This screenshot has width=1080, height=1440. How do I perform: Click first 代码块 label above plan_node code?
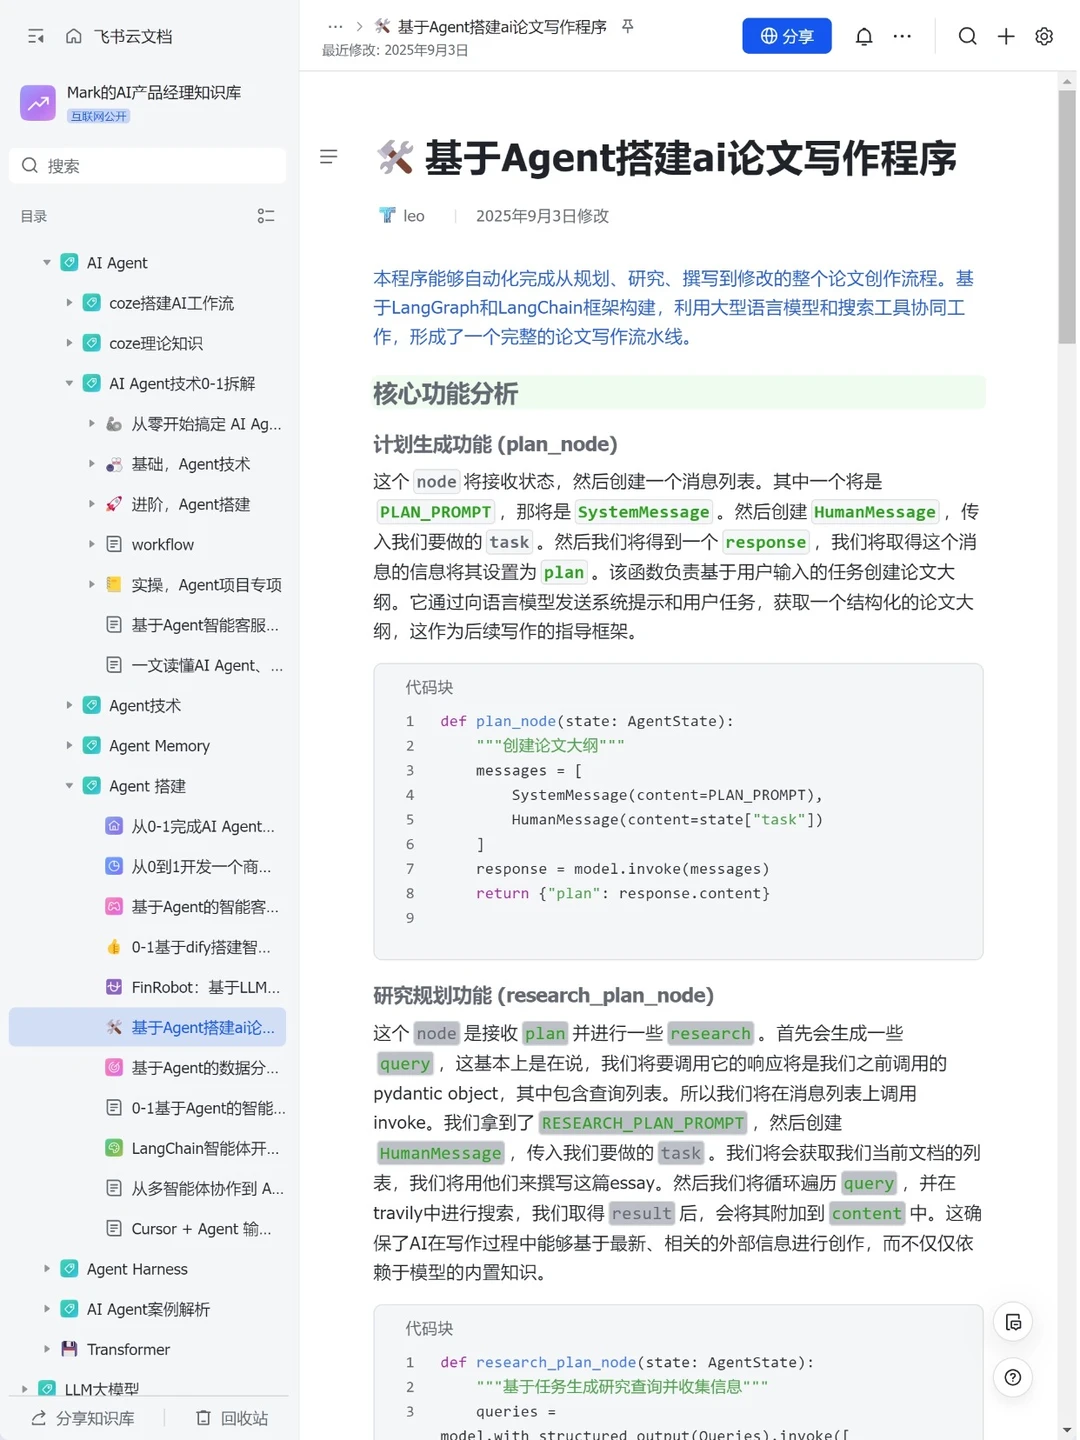pos(429,687)
